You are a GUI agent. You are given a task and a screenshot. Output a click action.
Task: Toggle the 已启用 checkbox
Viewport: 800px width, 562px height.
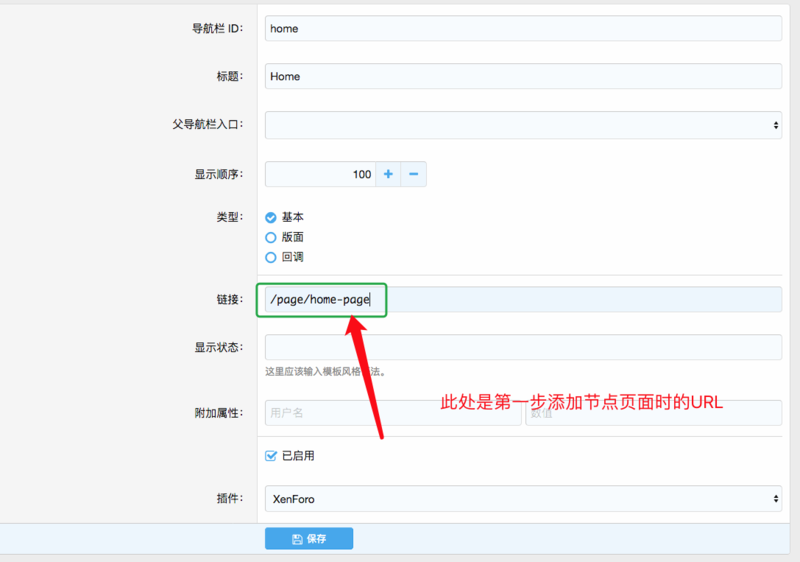pyautogui.click(x=270, y=456)
